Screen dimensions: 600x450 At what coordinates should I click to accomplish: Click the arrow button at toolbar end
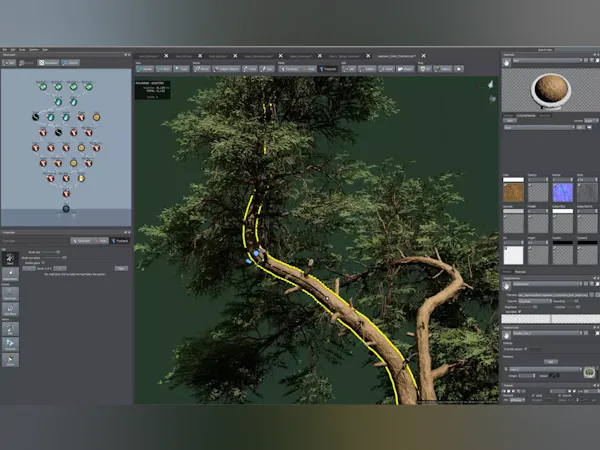[459, 69]
